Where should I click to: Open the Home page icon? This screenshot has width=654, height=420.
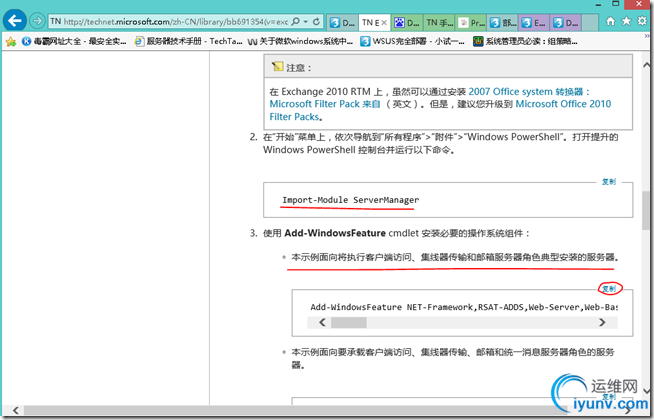[610, 21]
